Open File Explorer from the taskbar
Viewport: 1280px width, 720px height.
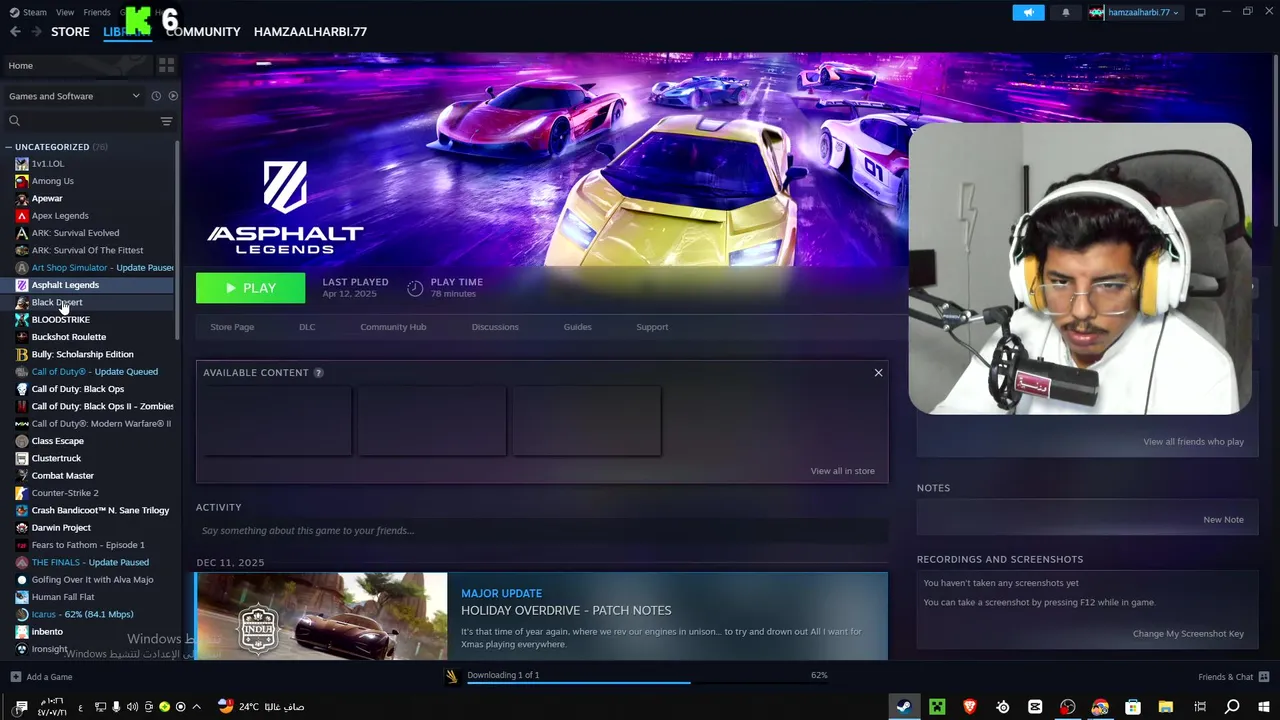tap(1165, 707)
